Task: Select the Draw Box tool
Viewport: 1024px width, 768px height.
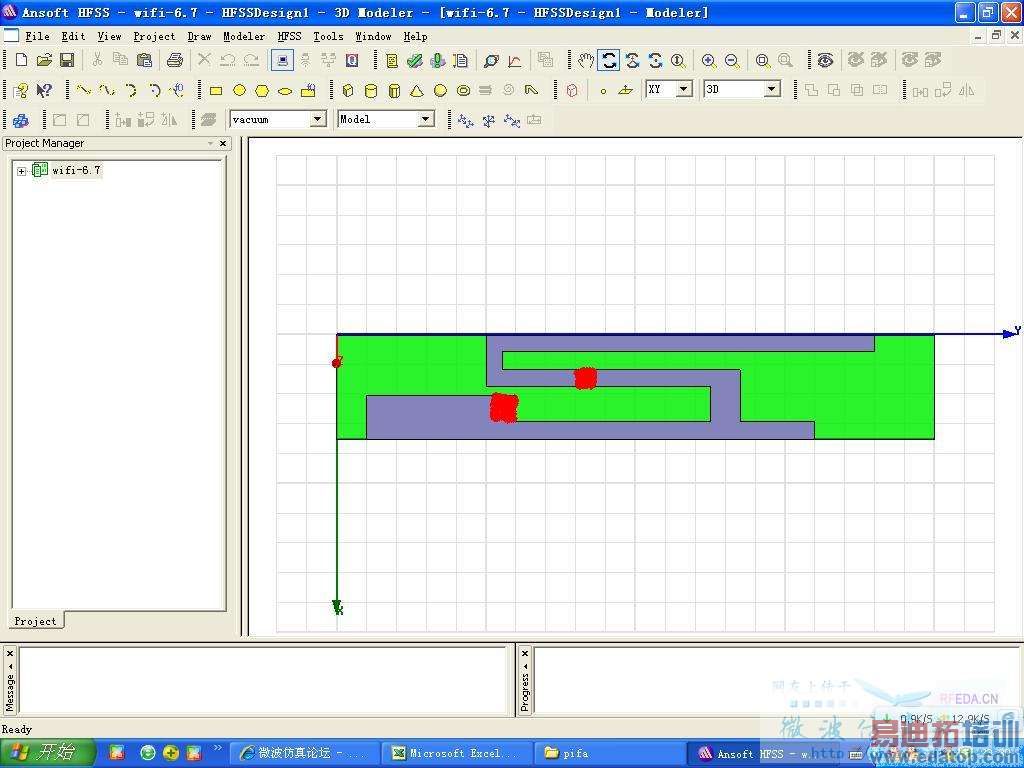Action: coord(348,91)
